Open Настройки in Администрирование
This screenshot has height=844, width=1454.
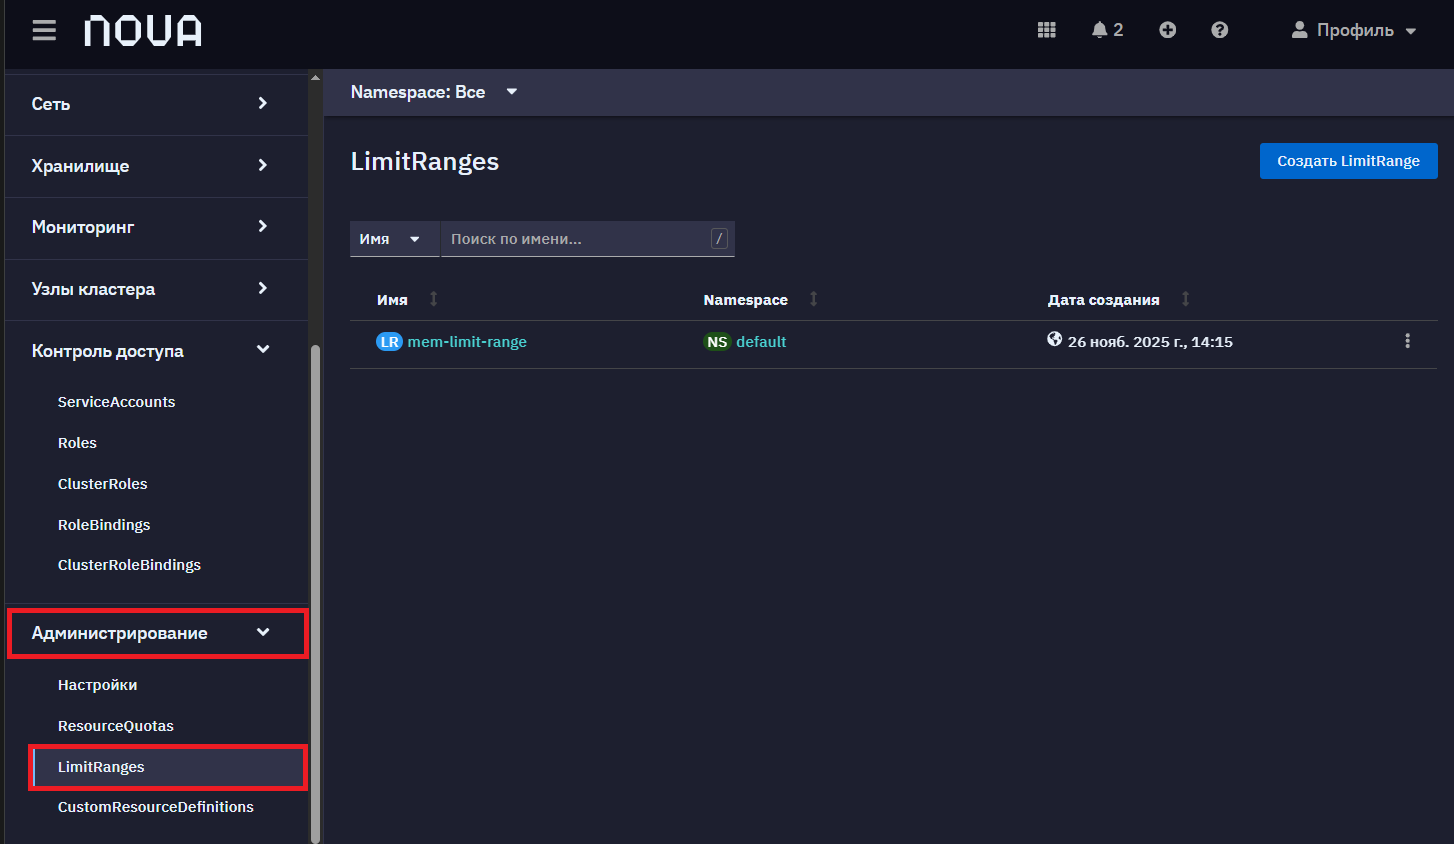click(x=97, y=685)
